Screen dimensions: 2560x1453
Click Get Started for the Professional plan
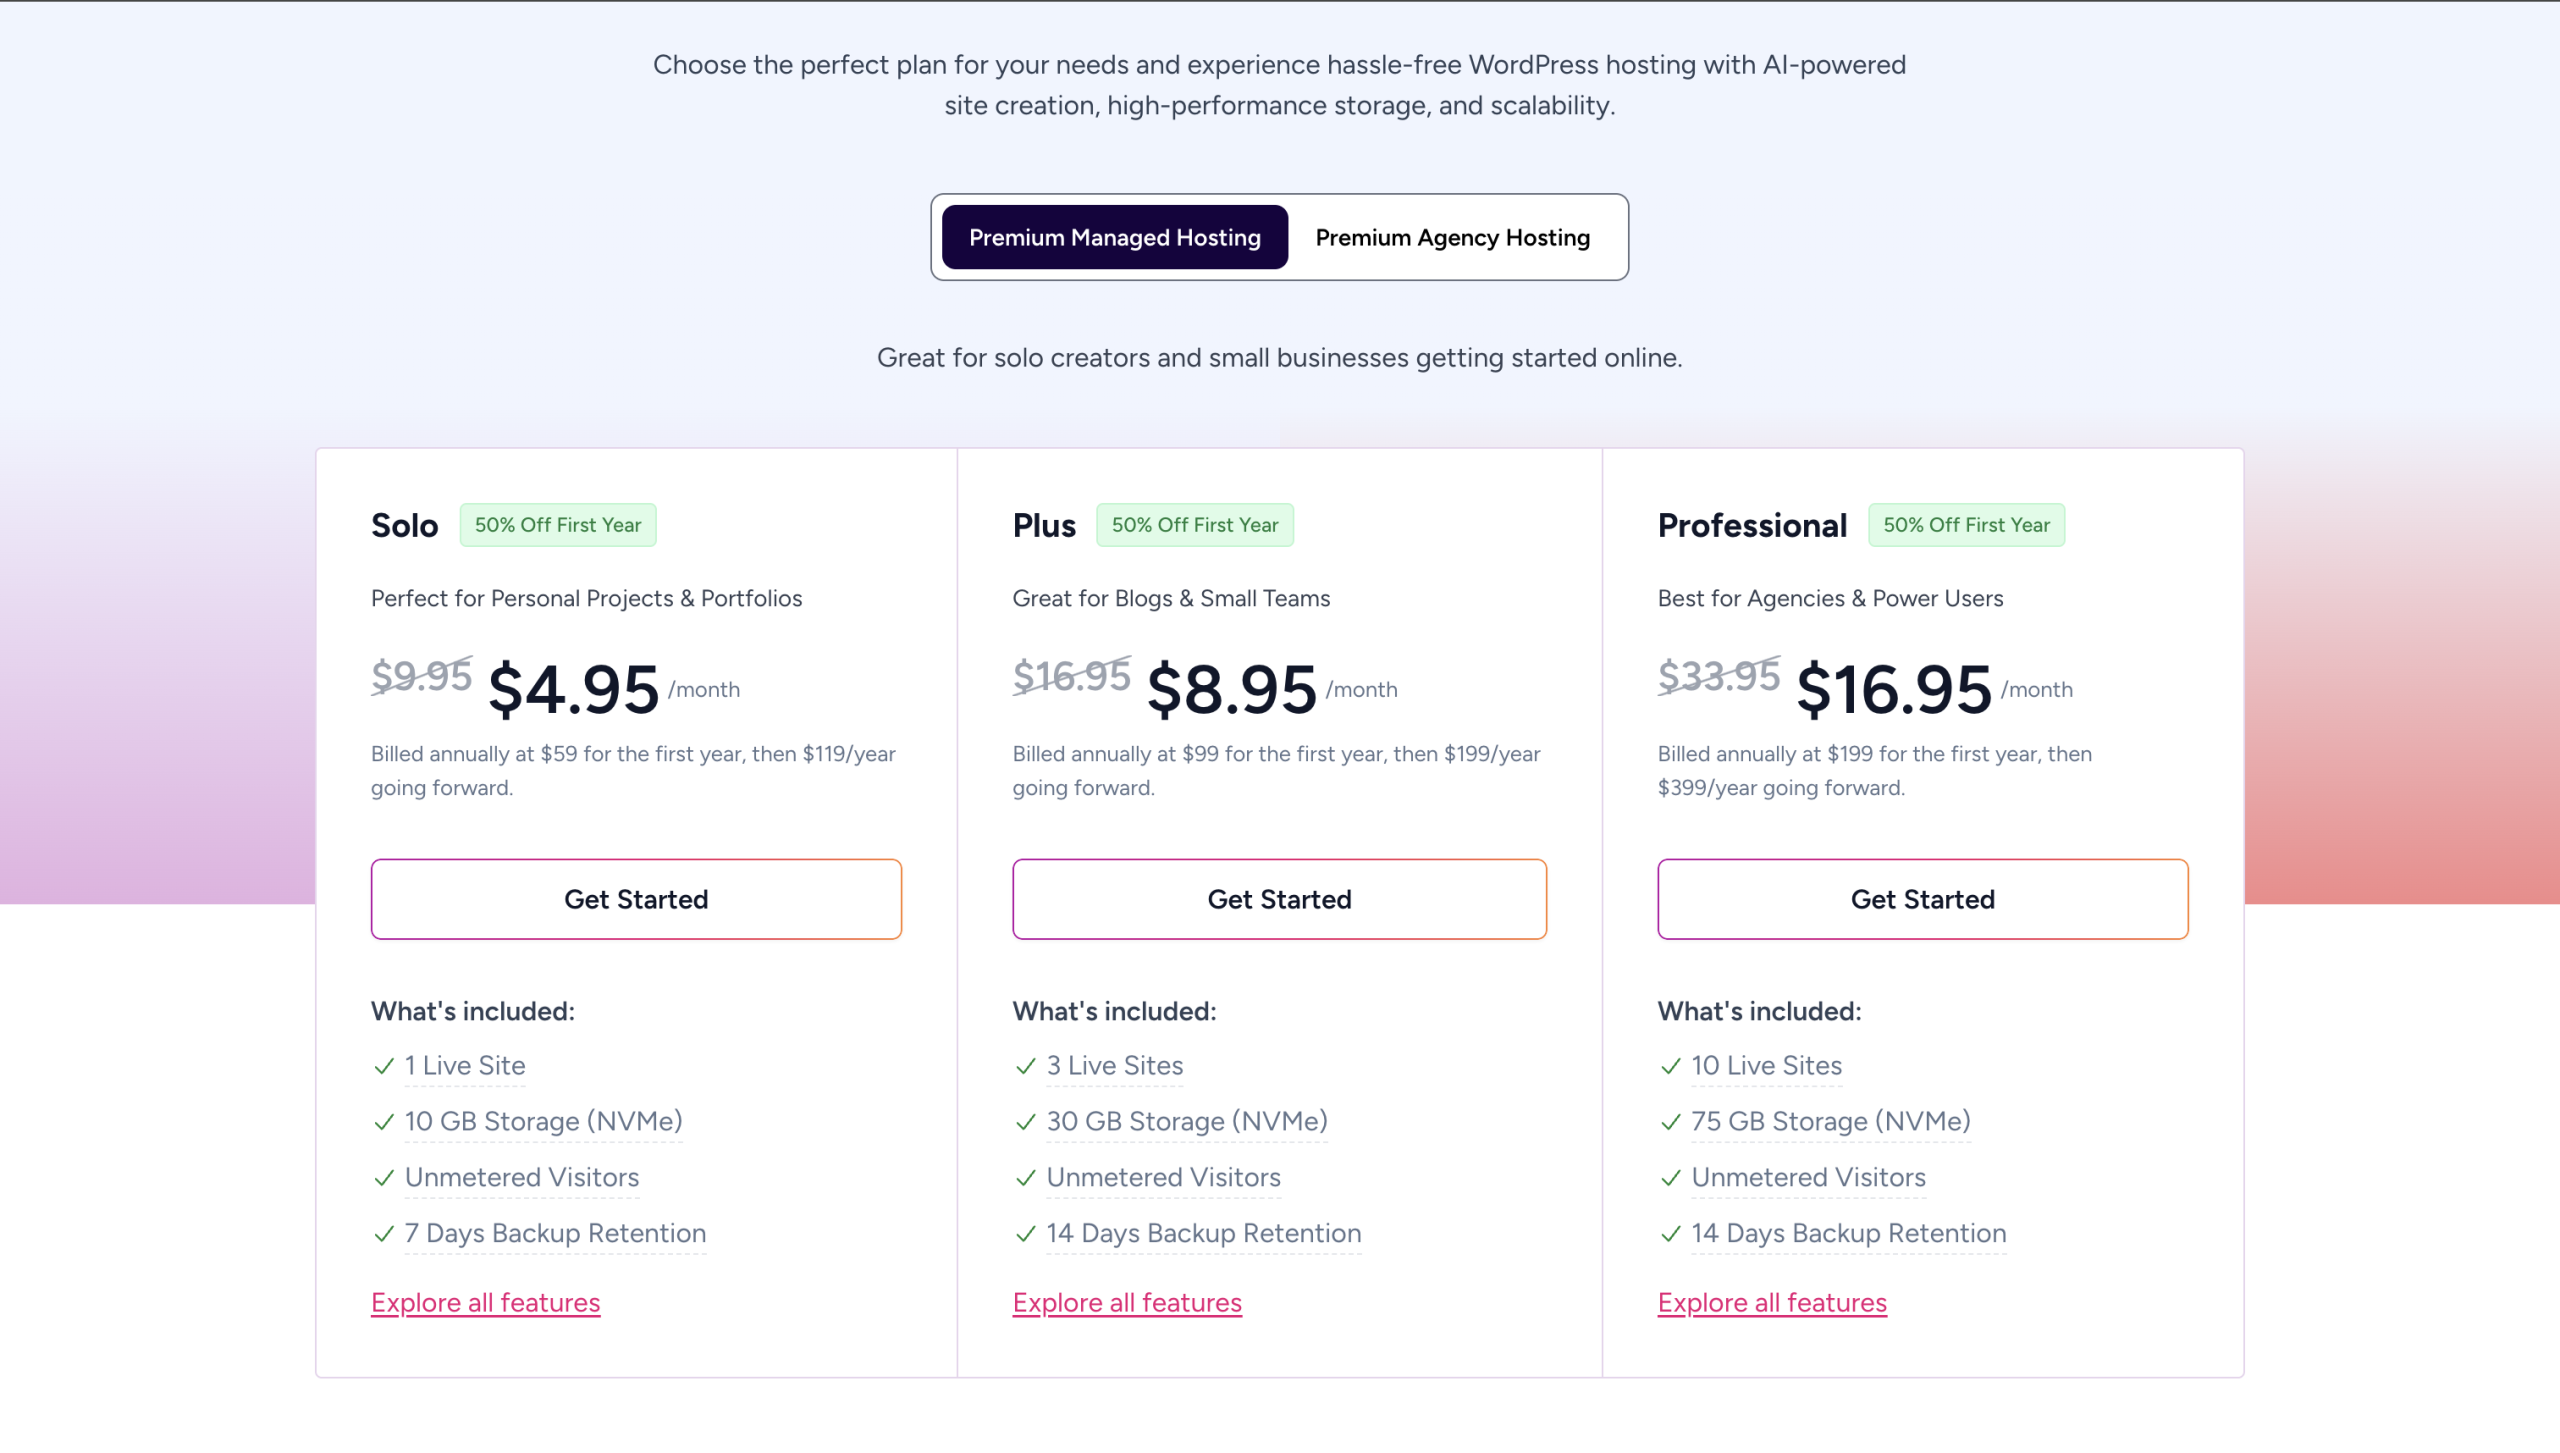pos(1922,899)
